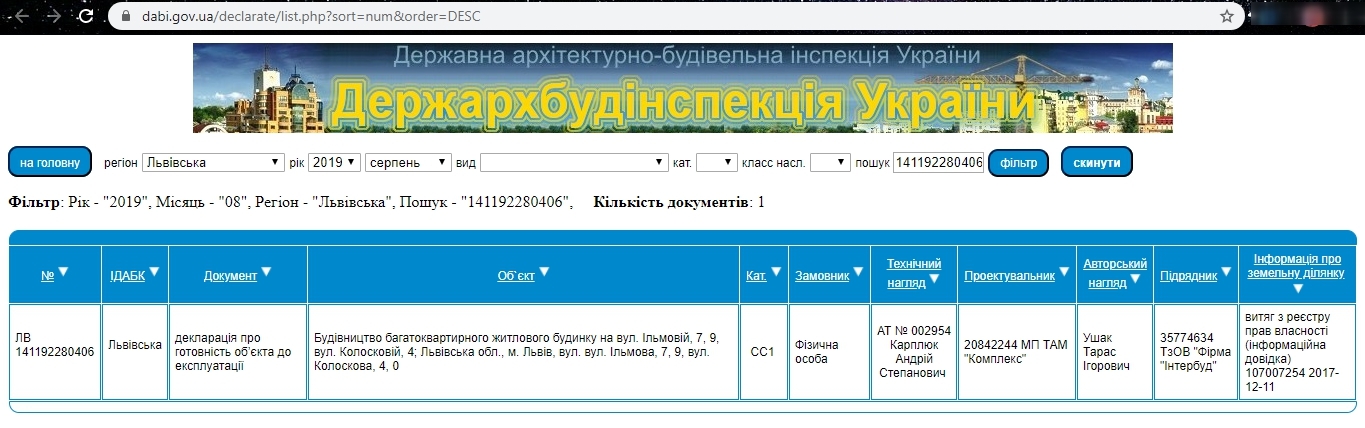Sort by № using its triangle arrow
This screenshot has width=1365, height=428.
click(63, 271)
